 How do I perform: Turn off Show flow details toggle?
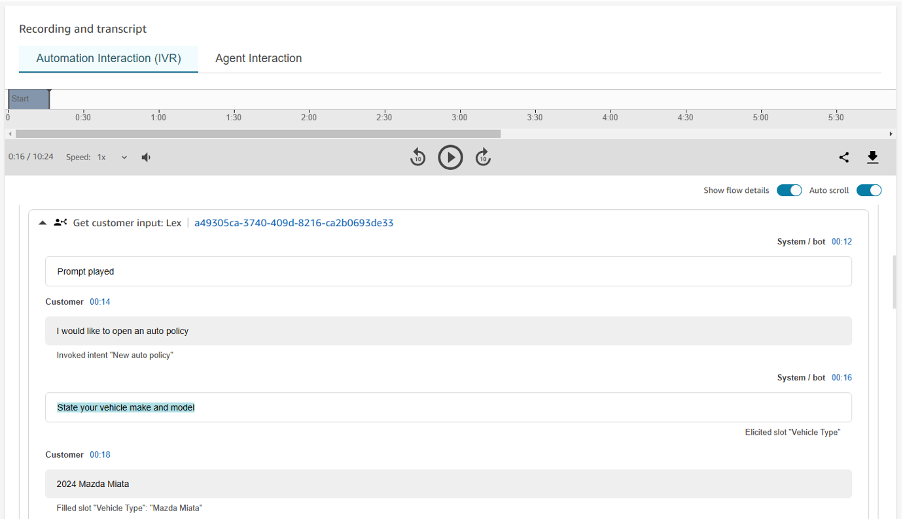pyautogui.click(x=789, y=190)
